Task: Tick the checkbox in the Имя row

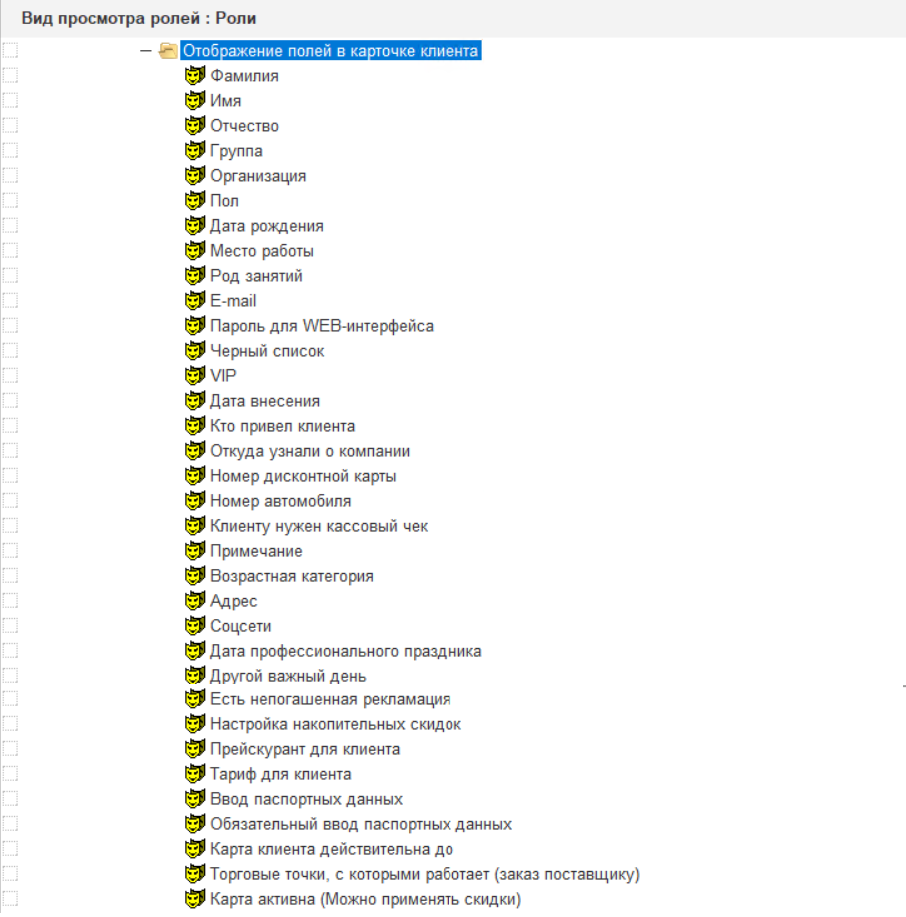Action: pos(11,101)
